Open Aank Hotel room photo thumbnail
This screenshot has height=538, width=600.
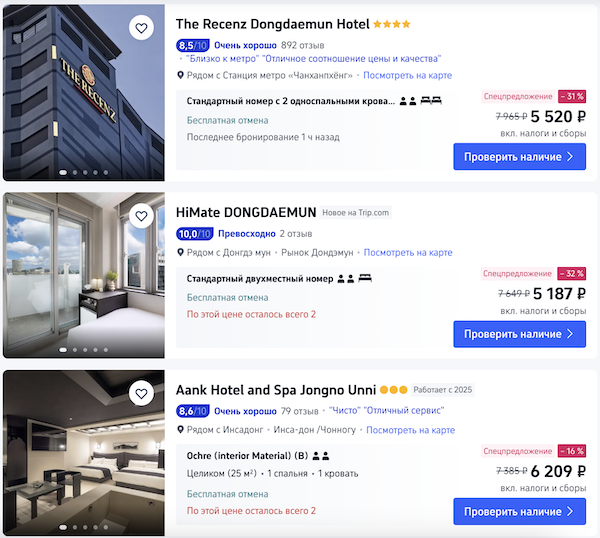[x=84, y=453]
